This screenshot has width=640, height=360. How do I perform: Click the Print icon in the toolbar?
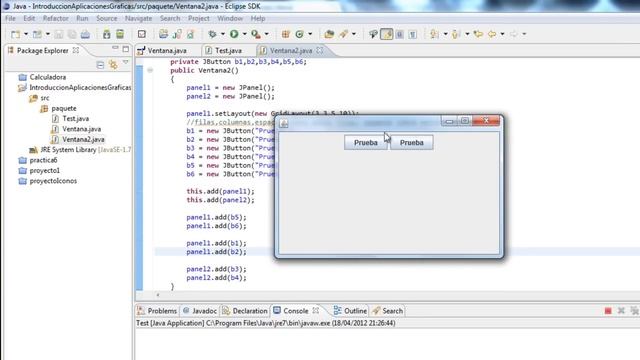pos(85,34)
